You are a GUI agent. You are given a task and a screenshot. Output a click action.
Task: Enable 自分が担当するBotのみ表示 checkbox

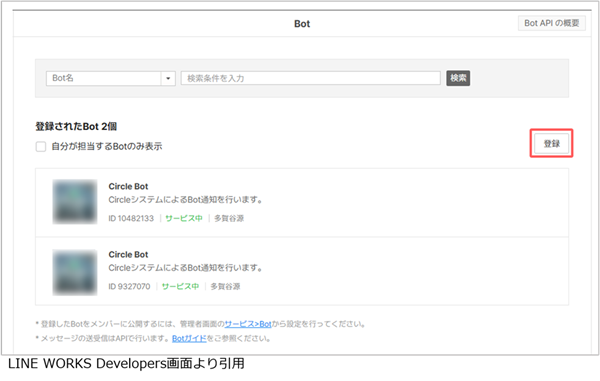click(x=41, y=147)
